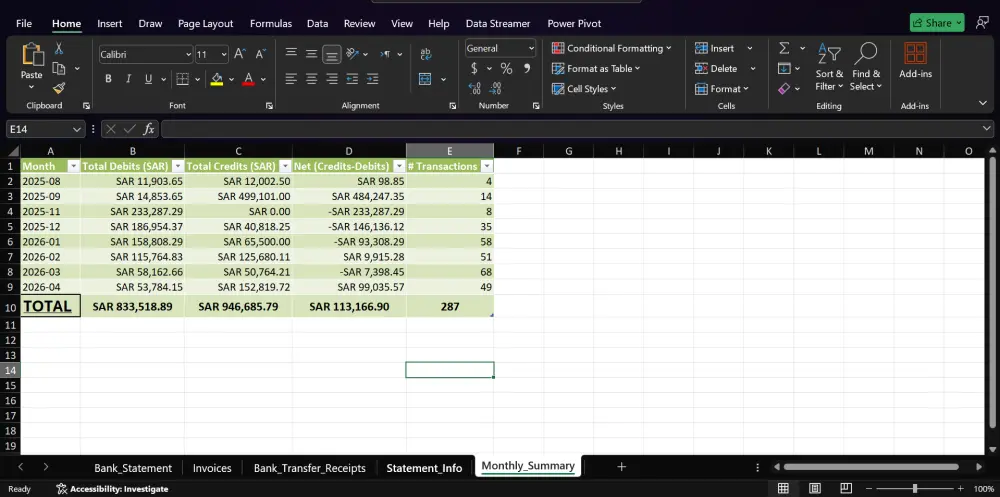The width and height of the screenshot is (1000, 497).
Task: Toggle Underline formatting
Action: point(148,79)
